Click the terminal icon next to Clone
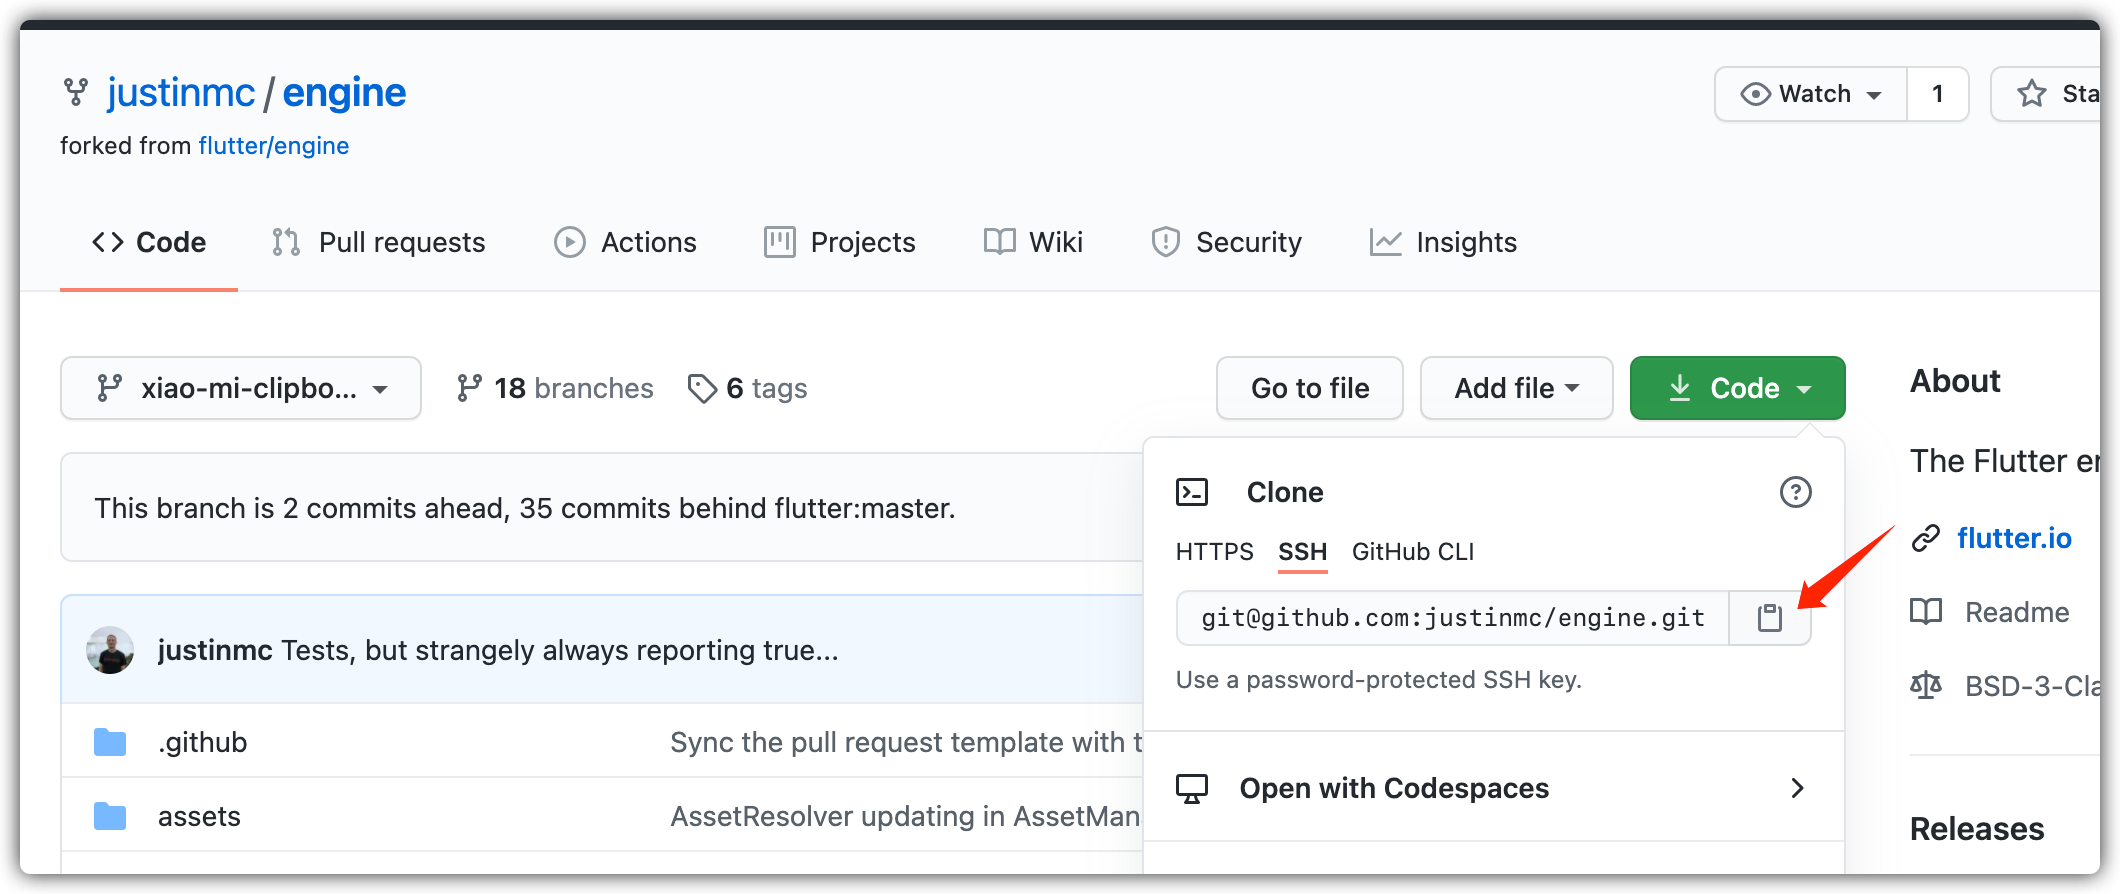Viewport: 2120px width, 894px height. tap(1192, 492)
